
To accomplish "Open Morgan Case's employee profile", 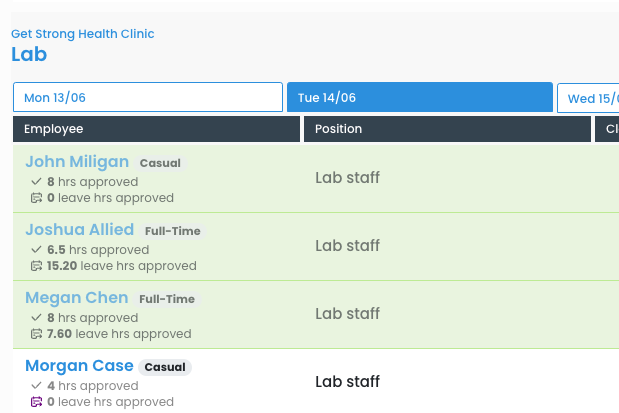I will click(76, 366).
